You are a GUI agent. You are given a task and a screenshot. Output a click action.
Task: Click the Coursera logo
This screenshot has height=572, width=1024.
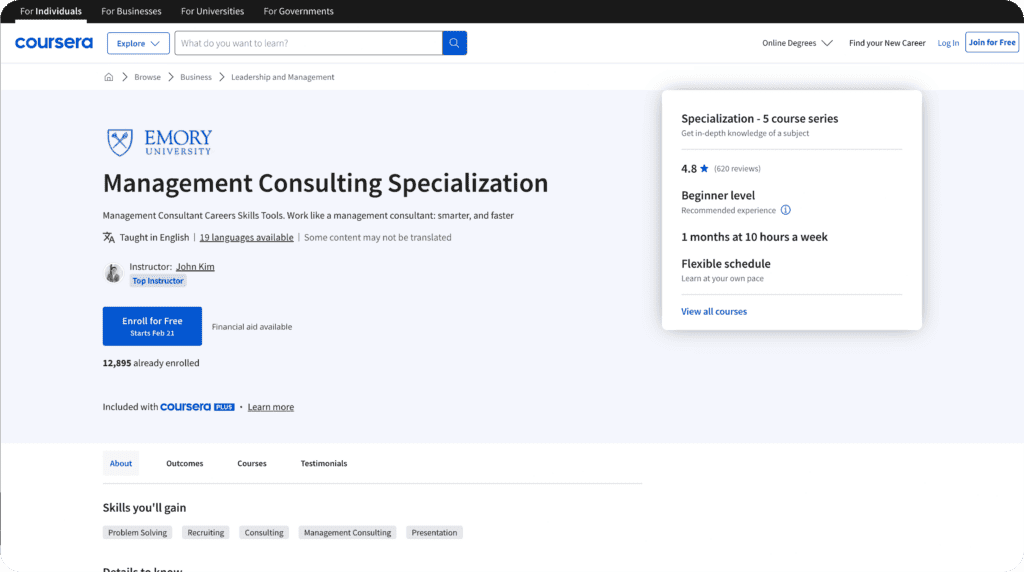(x=54, y=43)
